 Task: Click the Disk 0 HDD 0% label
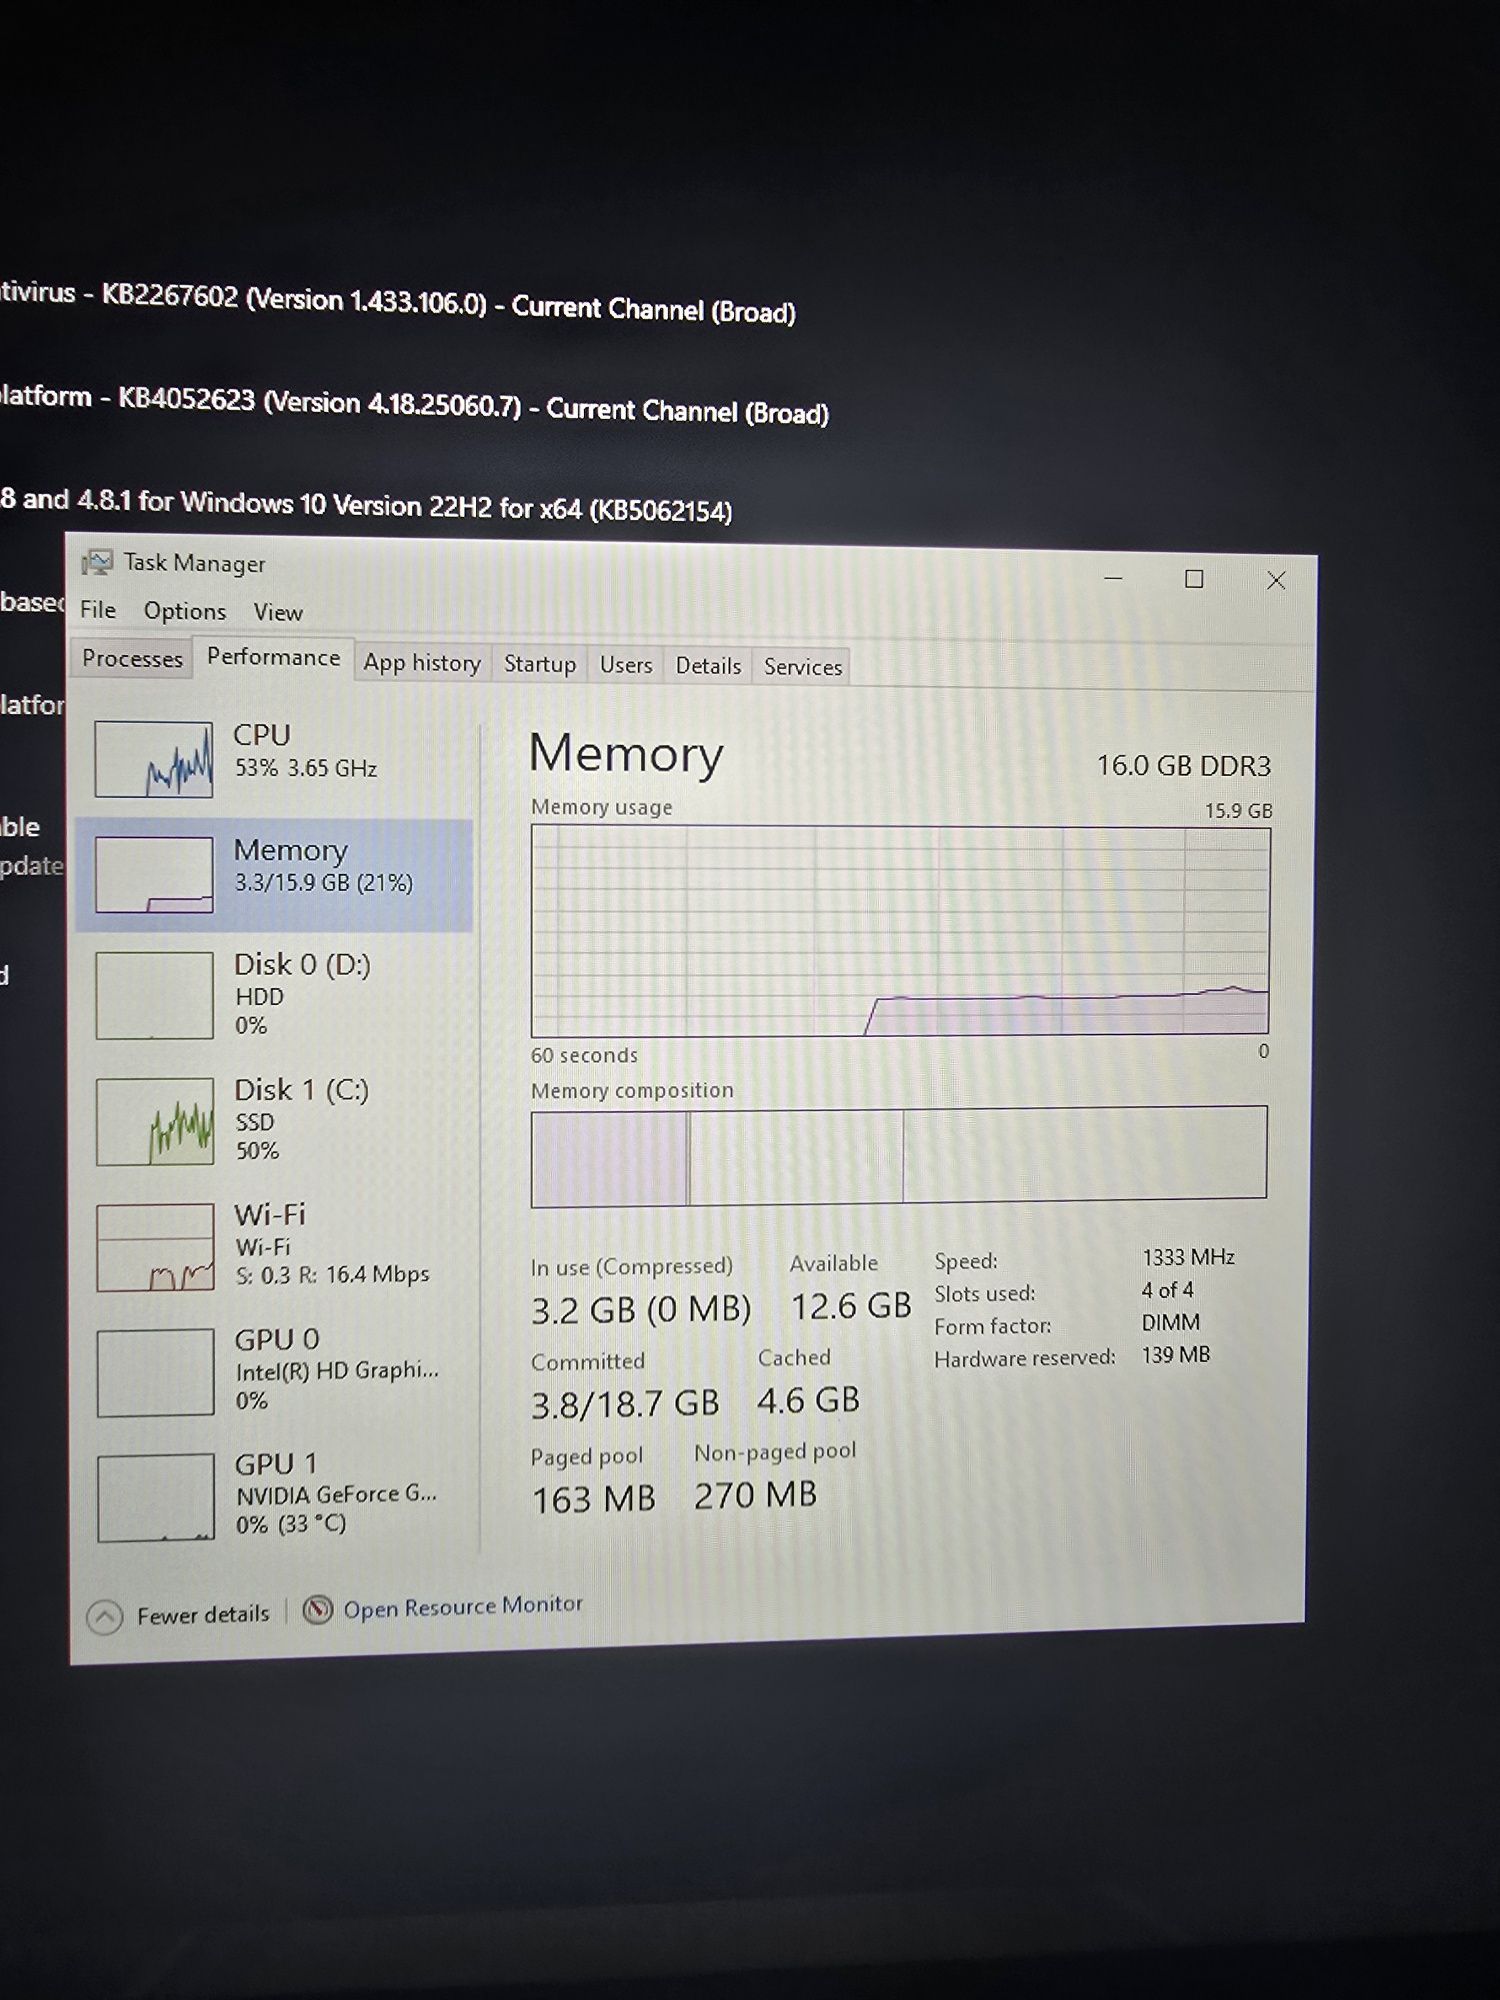tap(302, 994)
